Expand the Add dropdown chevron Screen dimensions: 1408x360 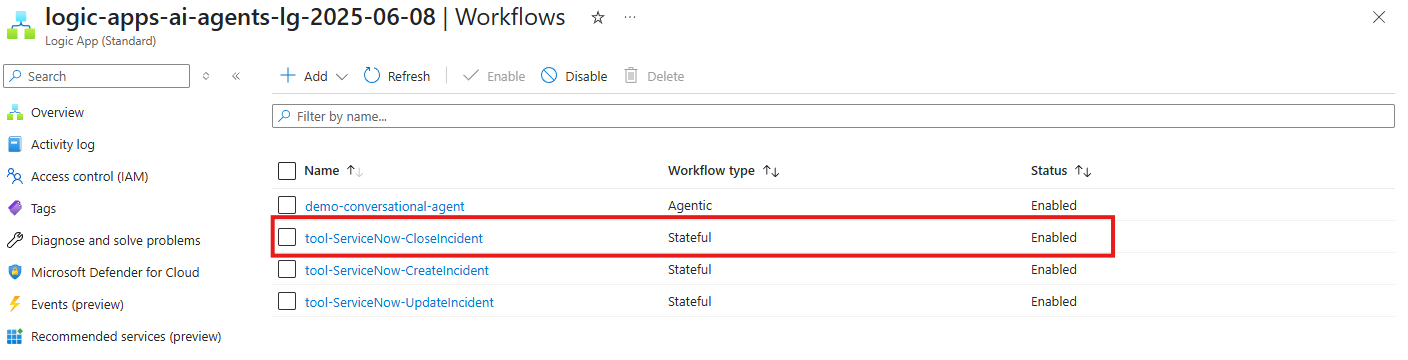tap(341, 76)
